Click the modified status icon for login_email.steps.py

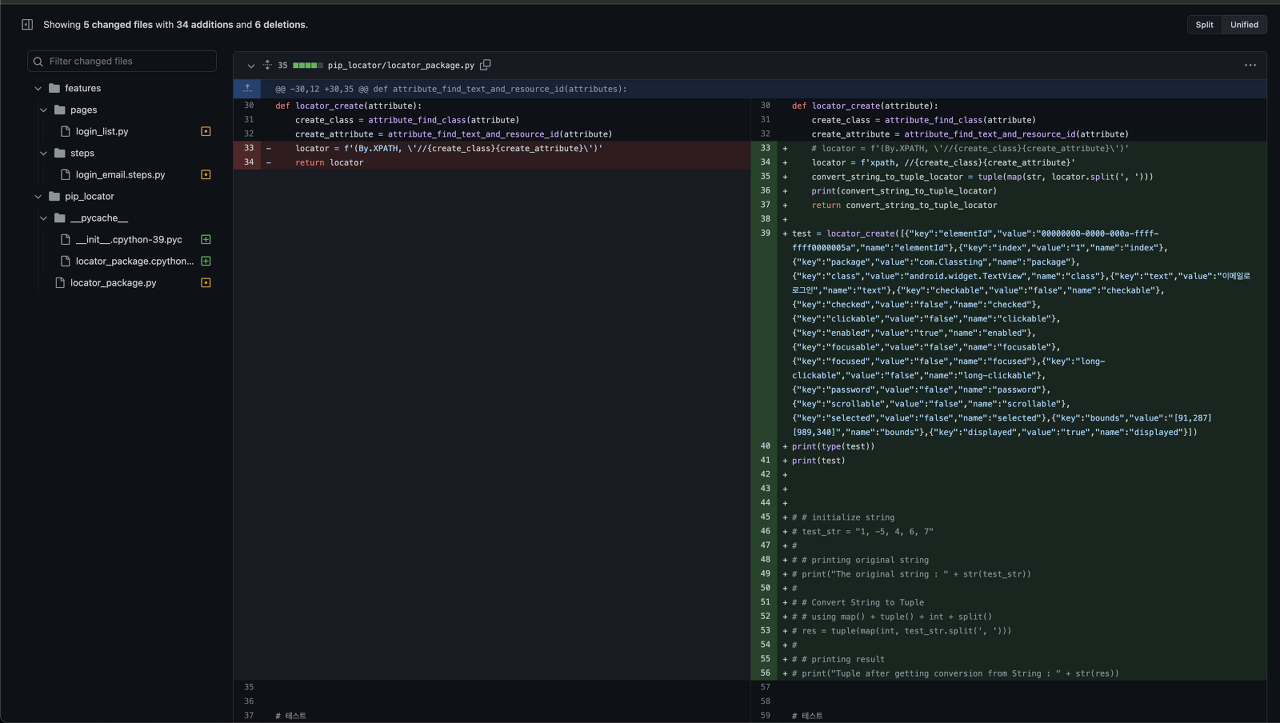point(206,175)
